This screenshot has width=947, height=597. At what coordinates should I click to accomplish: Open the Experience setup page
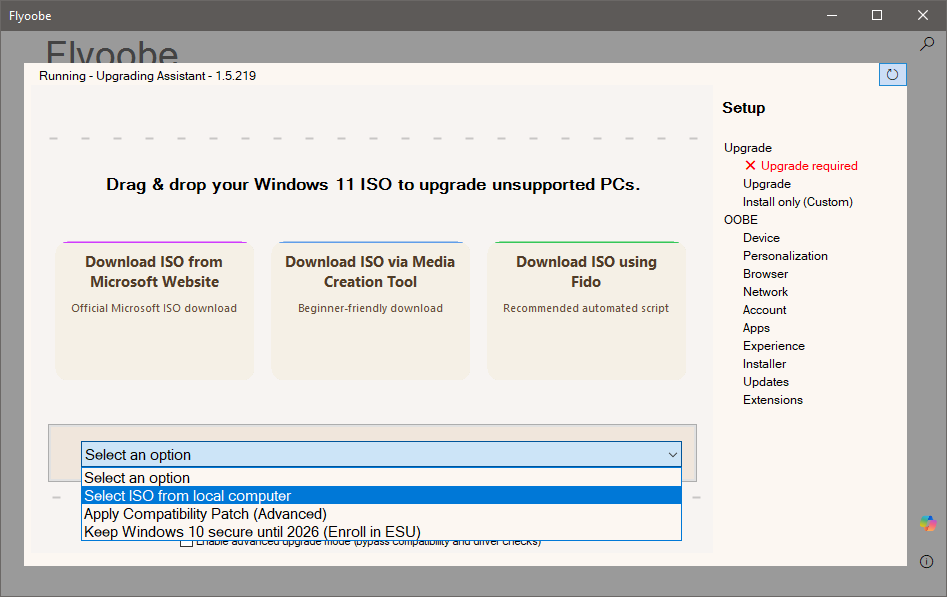[774, 346]
